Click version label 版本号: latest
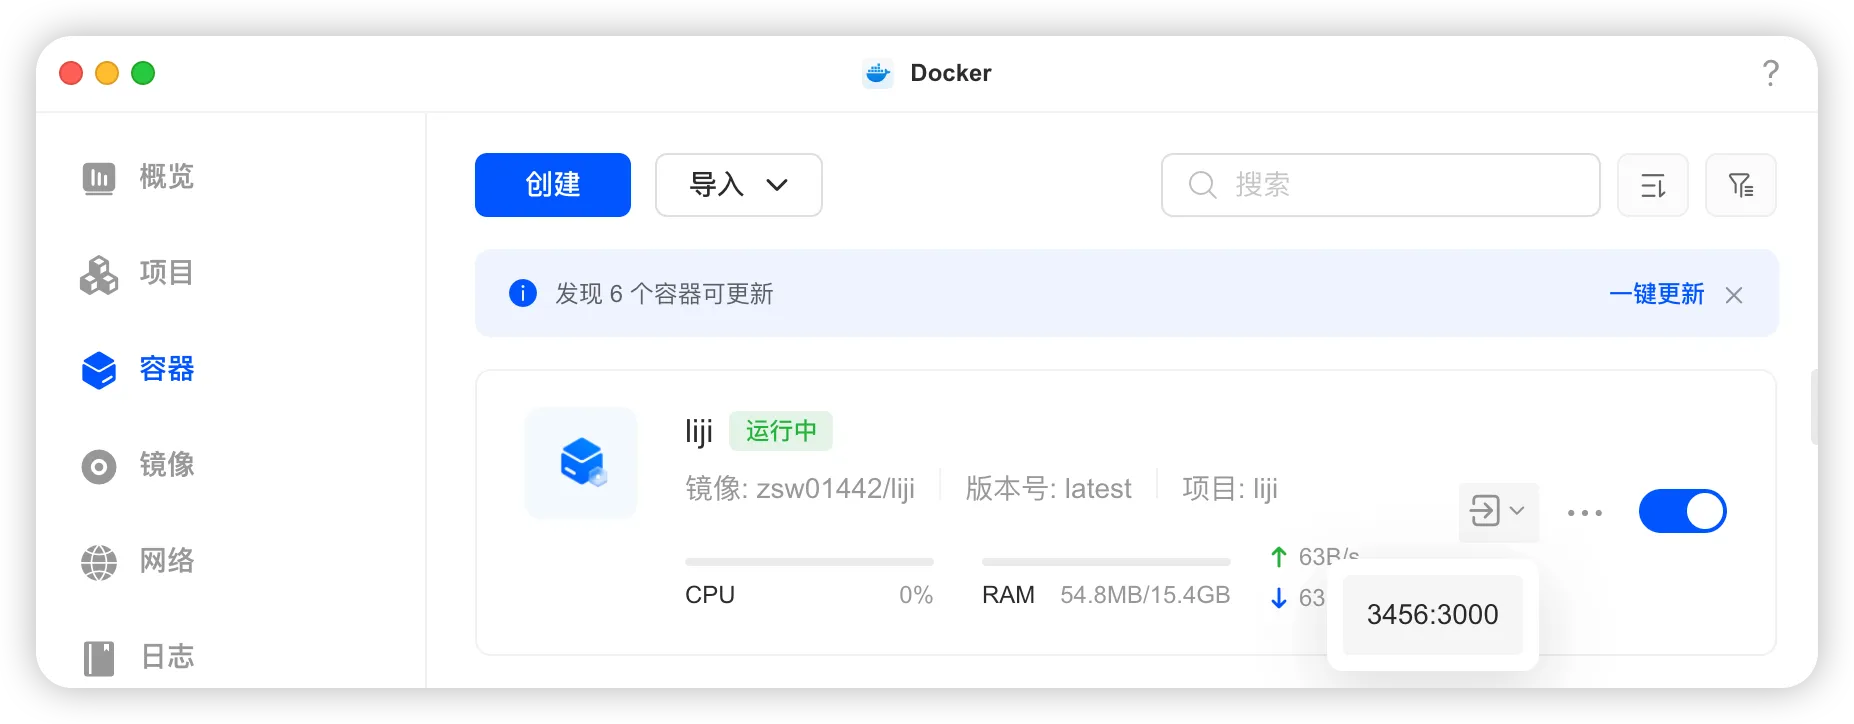1854x724 pixels. [1049, 488]
